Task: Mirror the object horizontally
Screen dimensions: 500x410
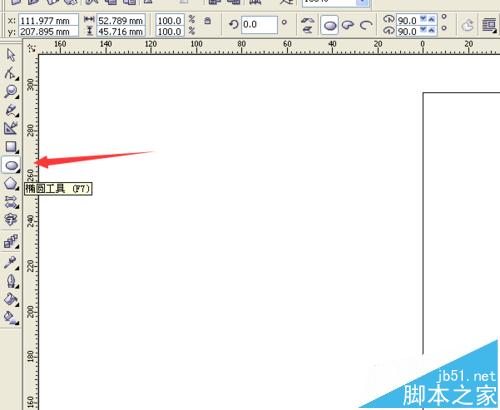Action: [307, 20]
